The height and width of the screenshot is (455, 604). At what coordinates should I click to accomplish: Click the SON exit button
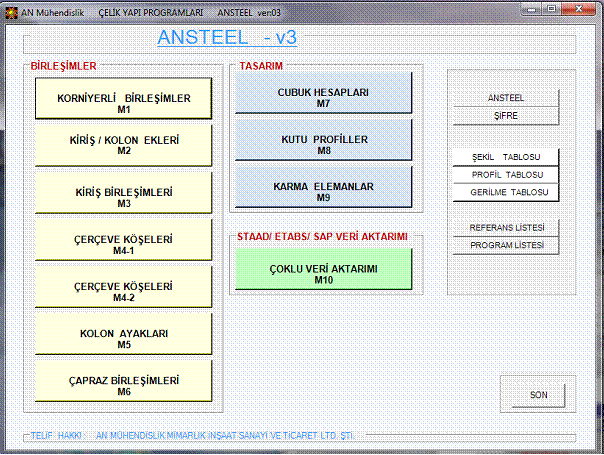coord(538,395)
